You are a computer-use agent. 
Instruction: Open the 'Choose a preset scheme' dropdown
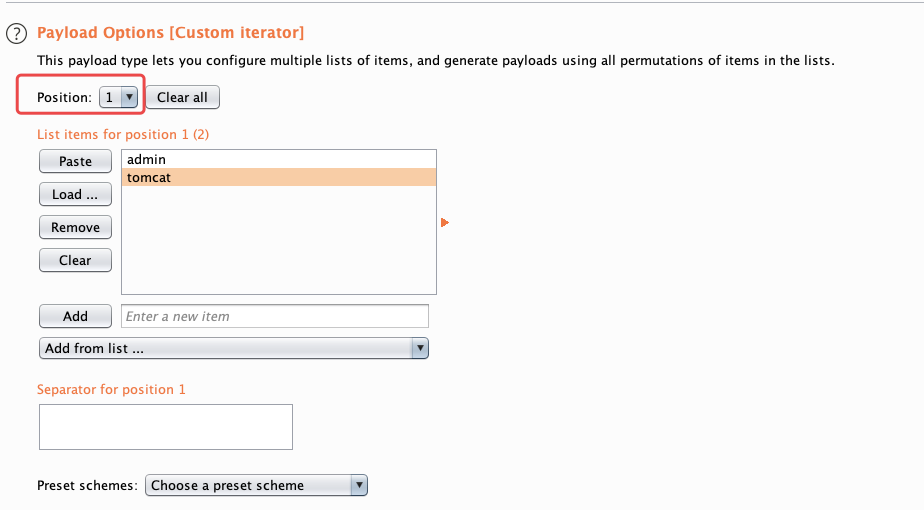[258, 485]
